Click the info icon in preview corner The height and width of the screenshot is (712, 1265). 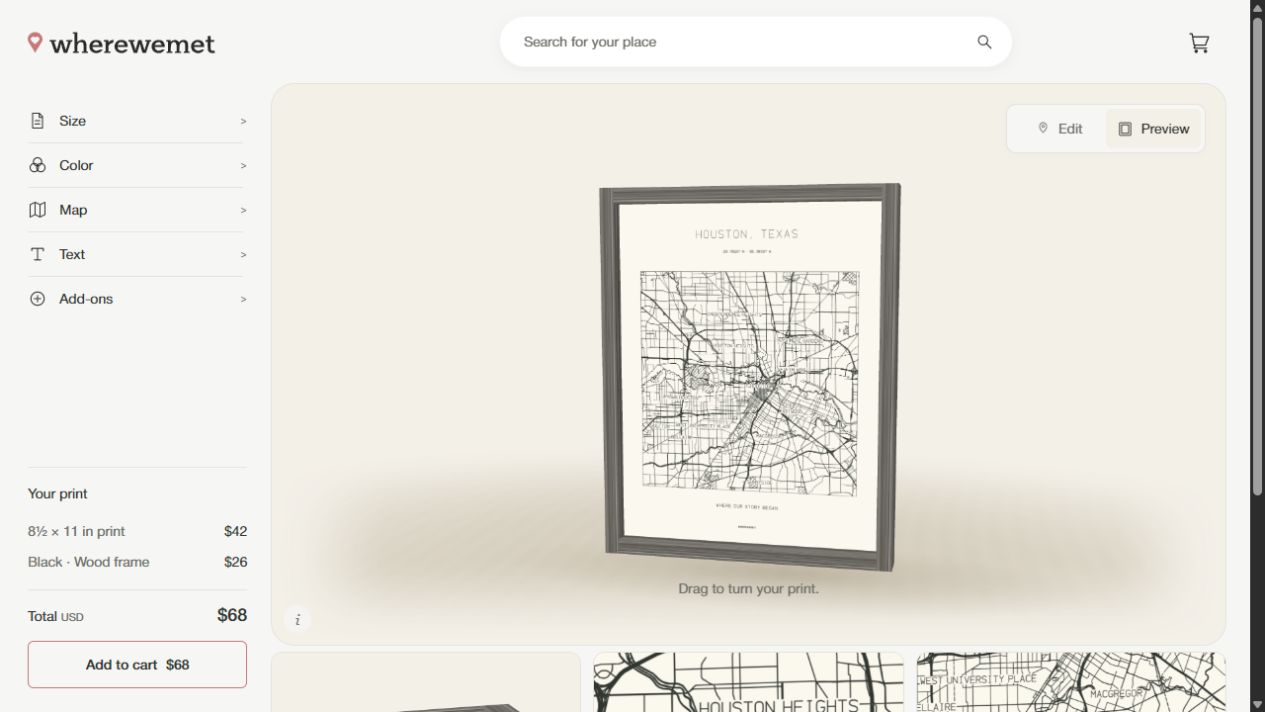point(297,620)
